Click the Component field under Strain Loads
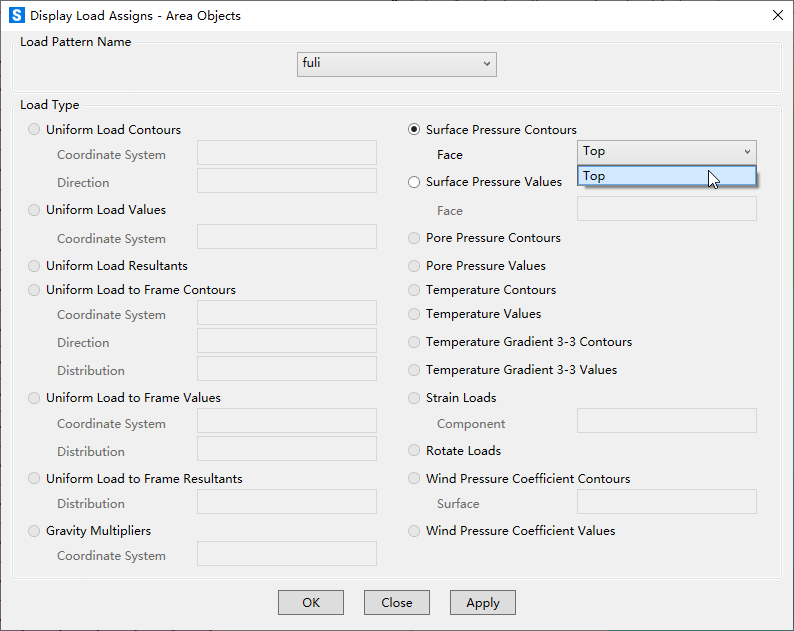794x631 pixels. [666, 421]
